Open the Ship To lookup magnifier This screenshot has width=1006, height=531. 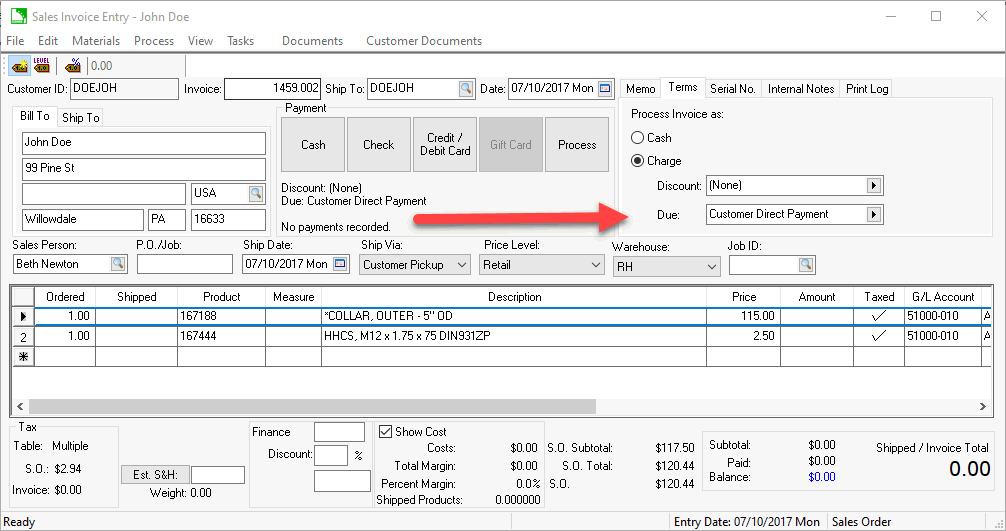[x=466, y=89]
